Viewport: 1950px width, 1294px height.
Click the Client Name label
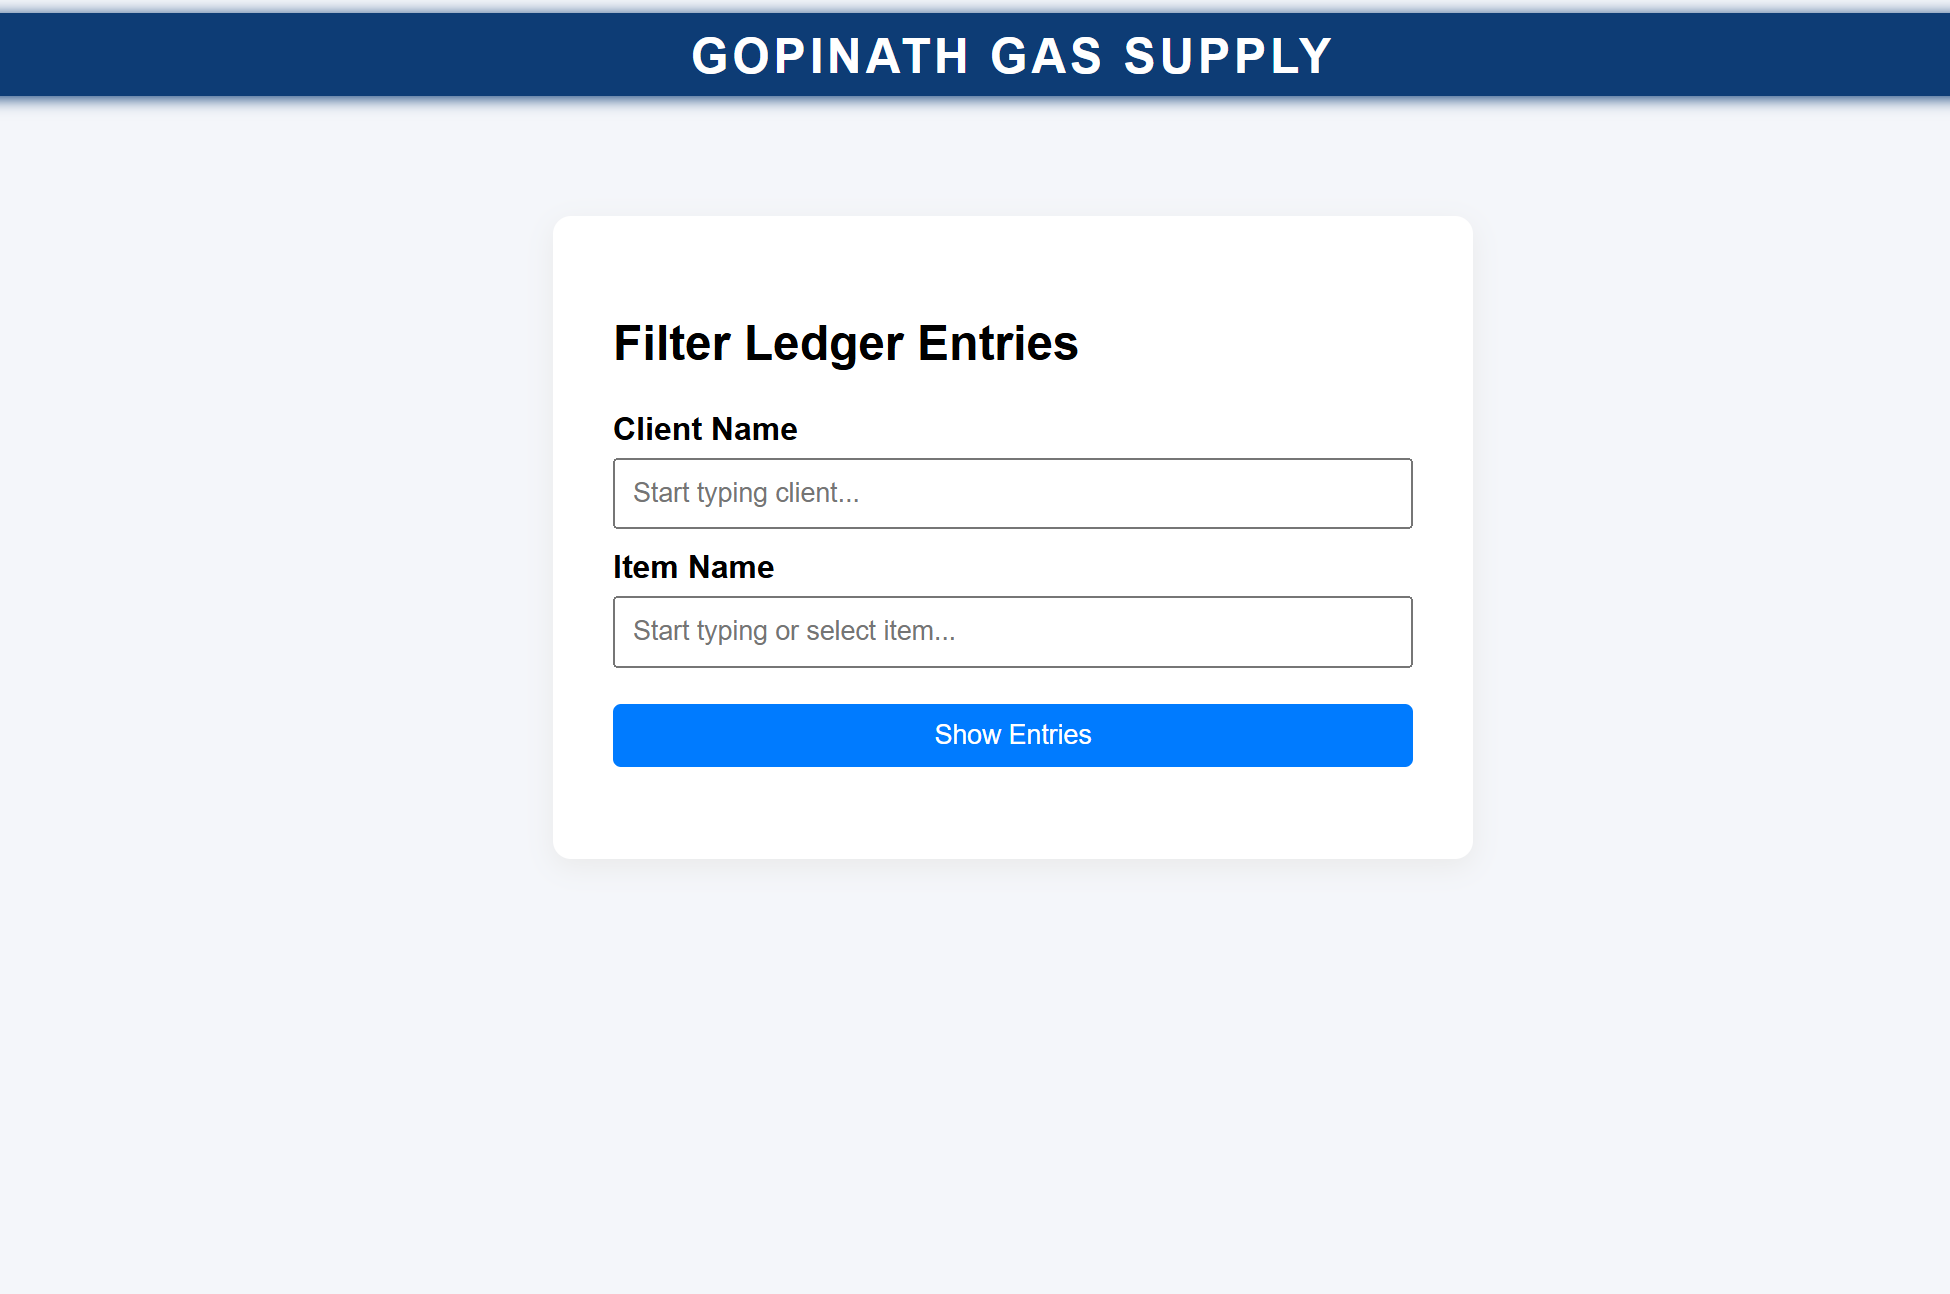705,429
